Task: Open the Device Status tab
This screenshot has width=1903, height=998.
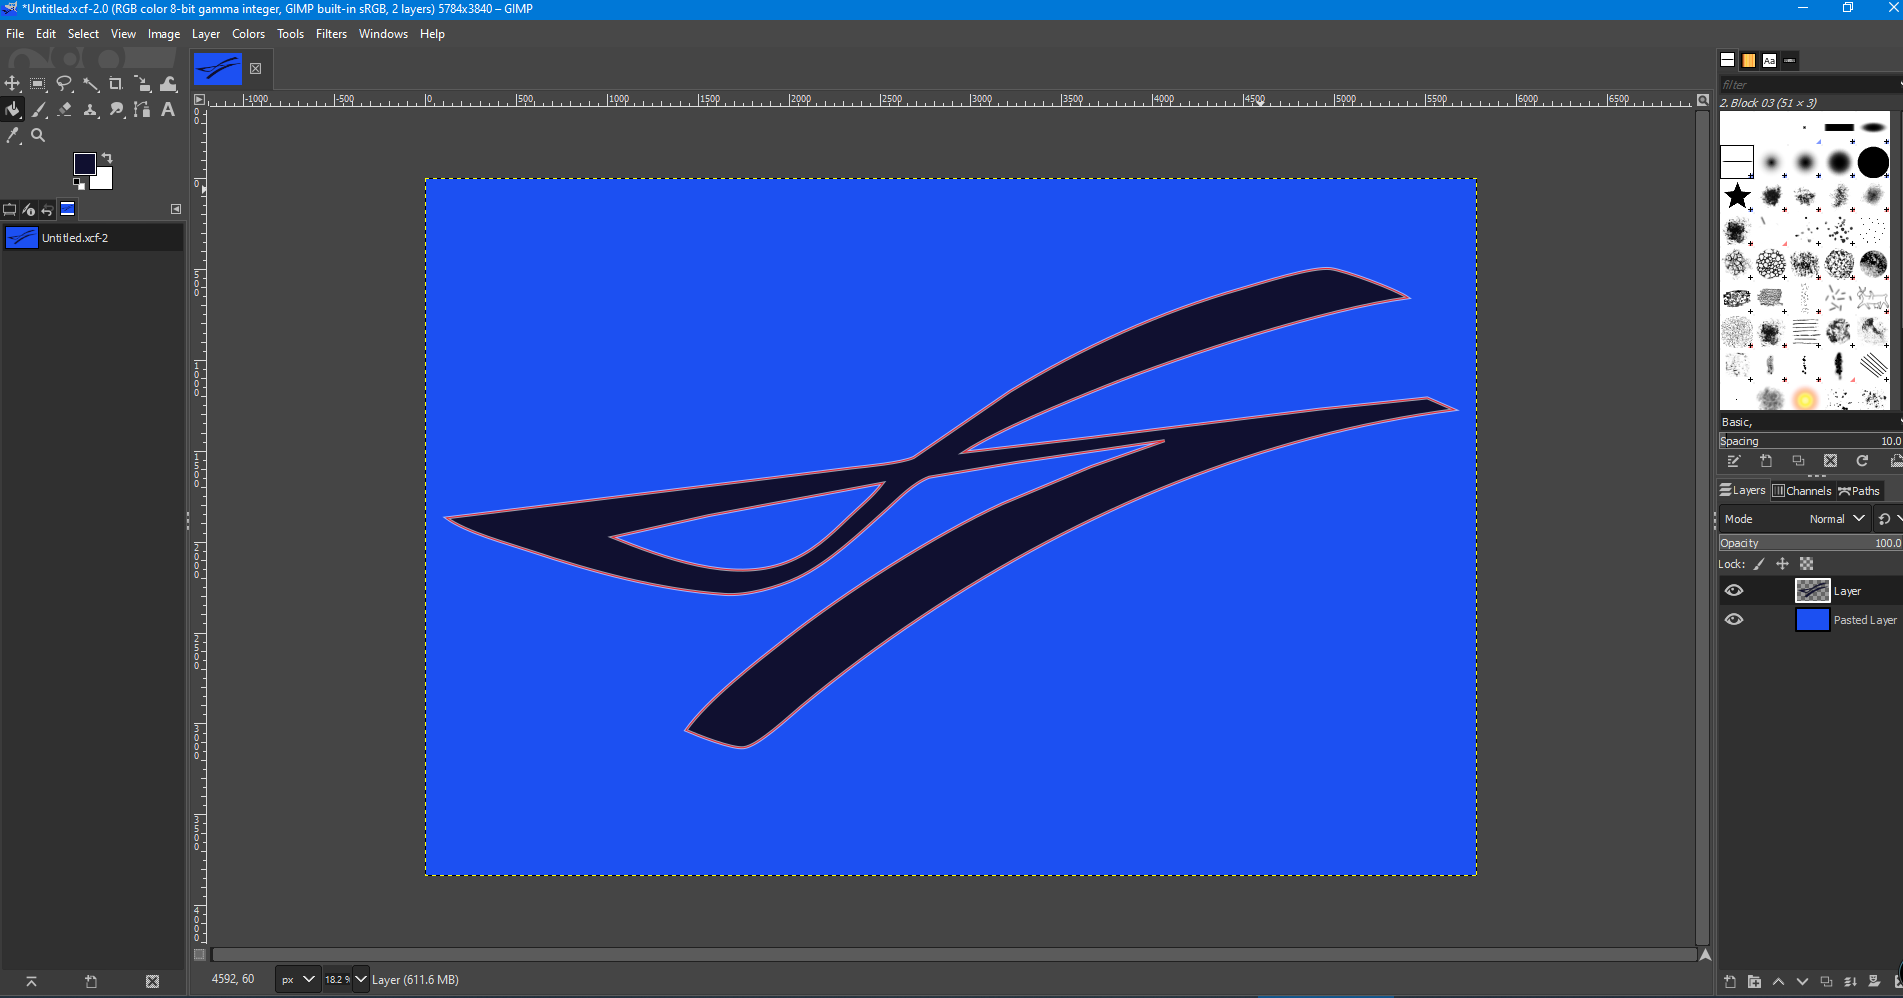Action: point(29,209)
